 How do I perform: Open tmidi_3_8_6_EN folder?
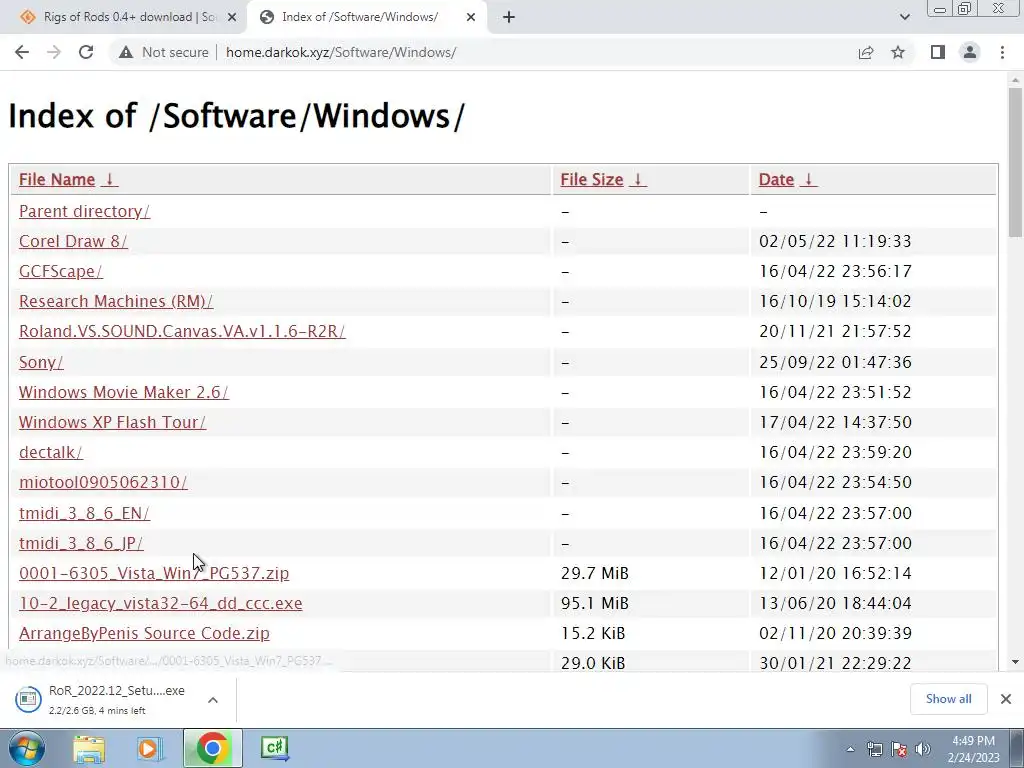(84, 513)
